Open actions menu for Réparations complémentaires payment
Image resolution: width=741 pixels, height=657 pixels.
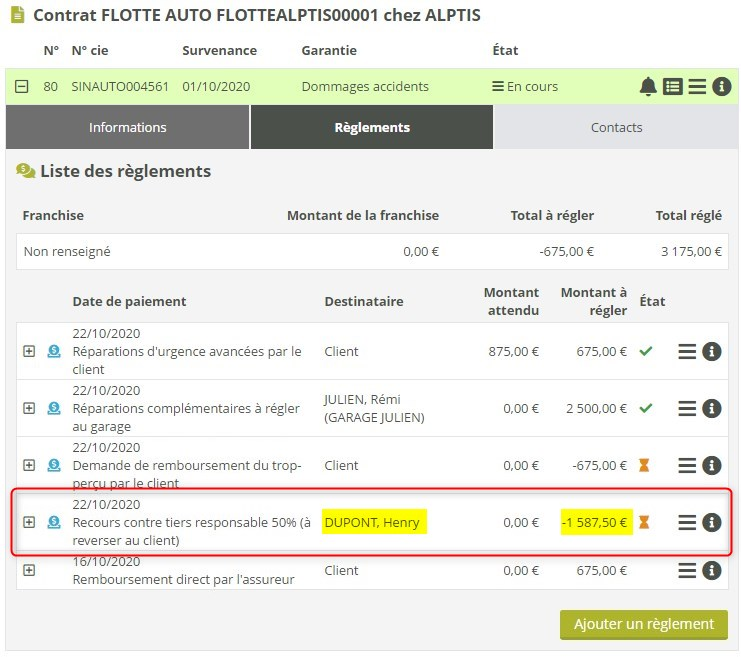click(687, 409)
